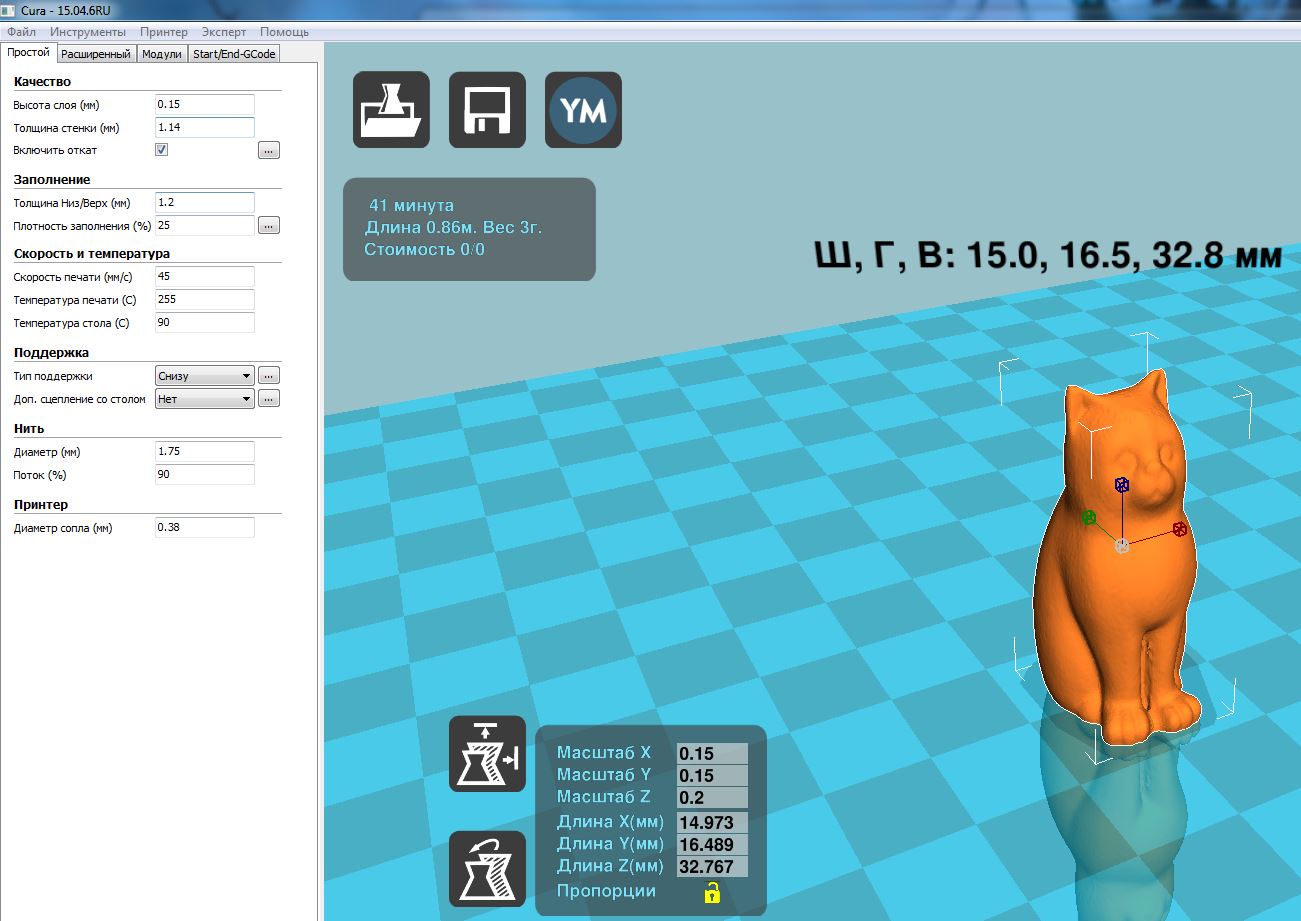
Task: Click the blue Z-axis handle on cat
Action: (1122, 485)
